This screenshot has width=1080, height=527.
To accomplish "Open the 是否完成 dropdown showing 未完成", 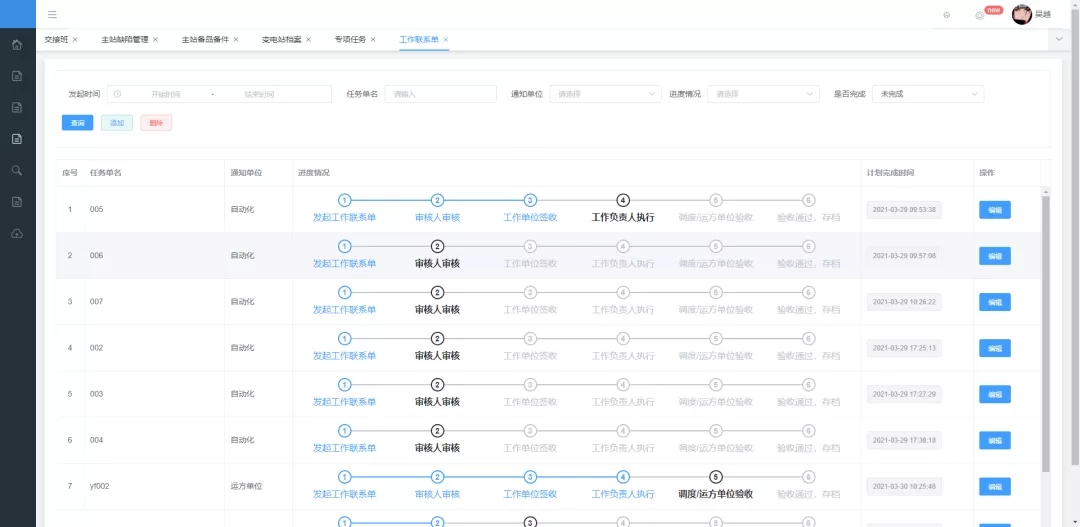I will [927, 94].
